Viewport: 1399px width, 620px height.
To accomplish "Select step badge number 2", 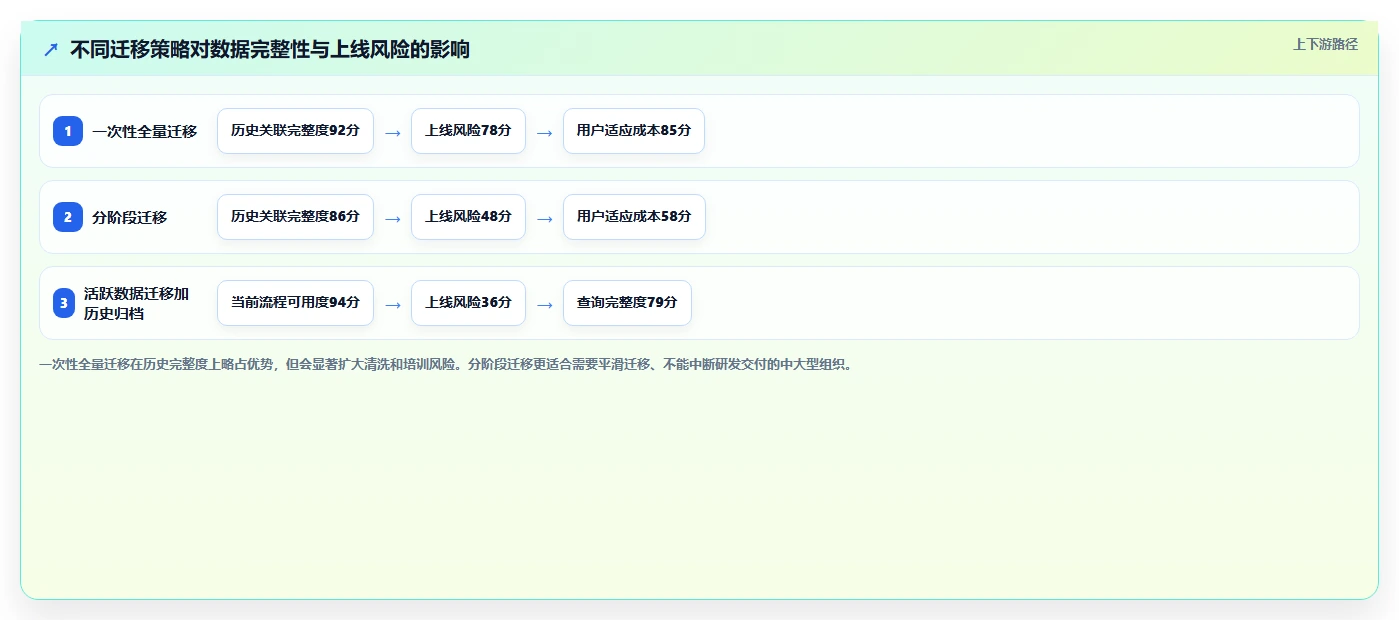I will (68, 217).
